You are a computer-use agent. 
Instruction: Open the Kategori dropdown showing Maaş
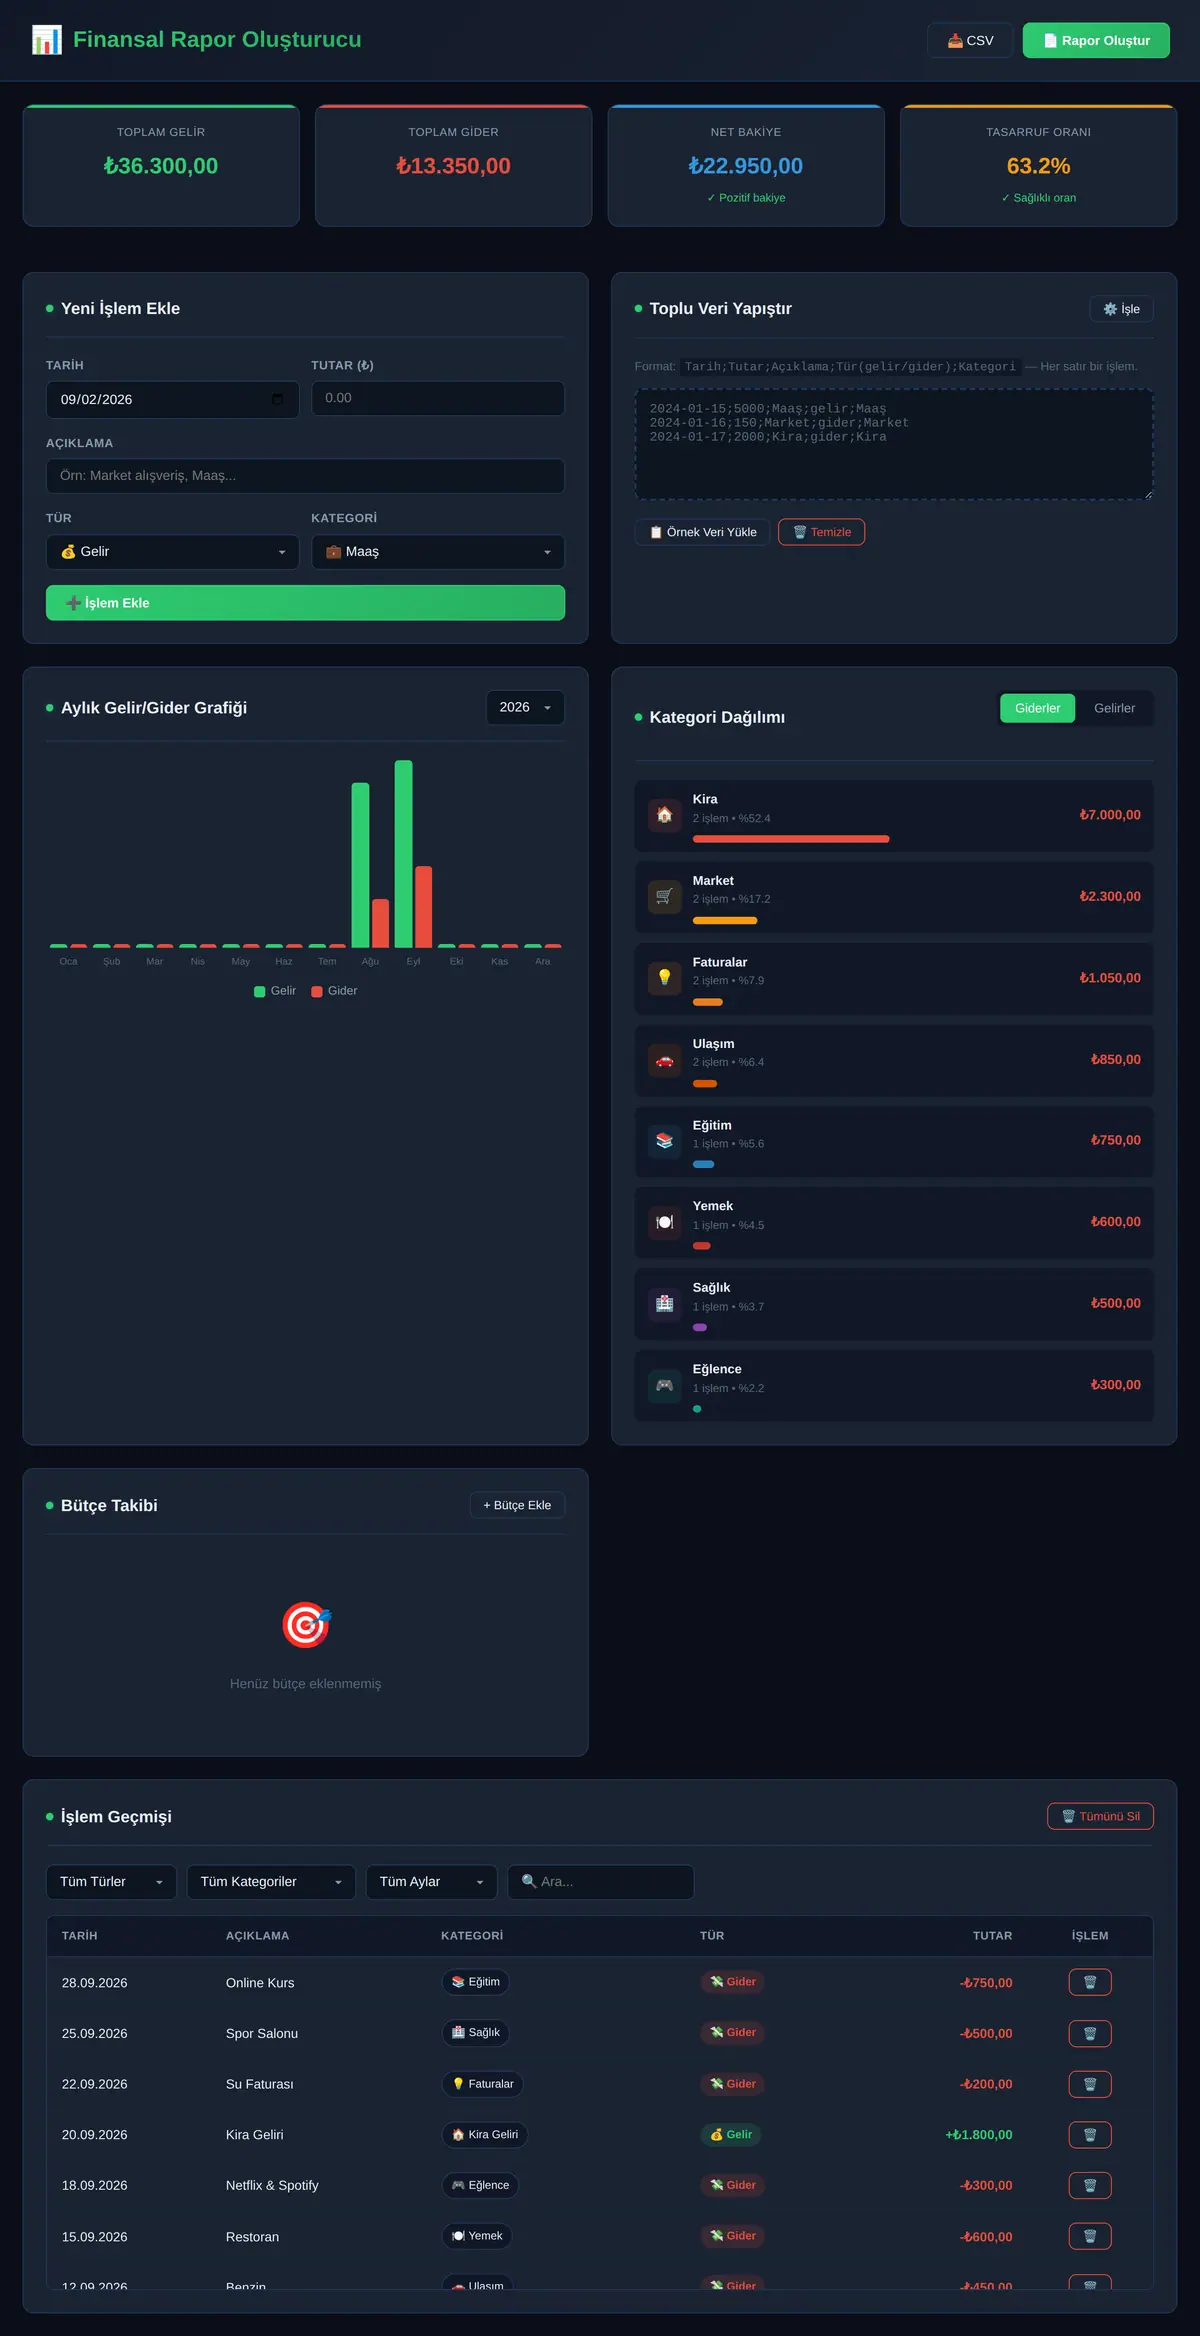click(x=438, y=552)
